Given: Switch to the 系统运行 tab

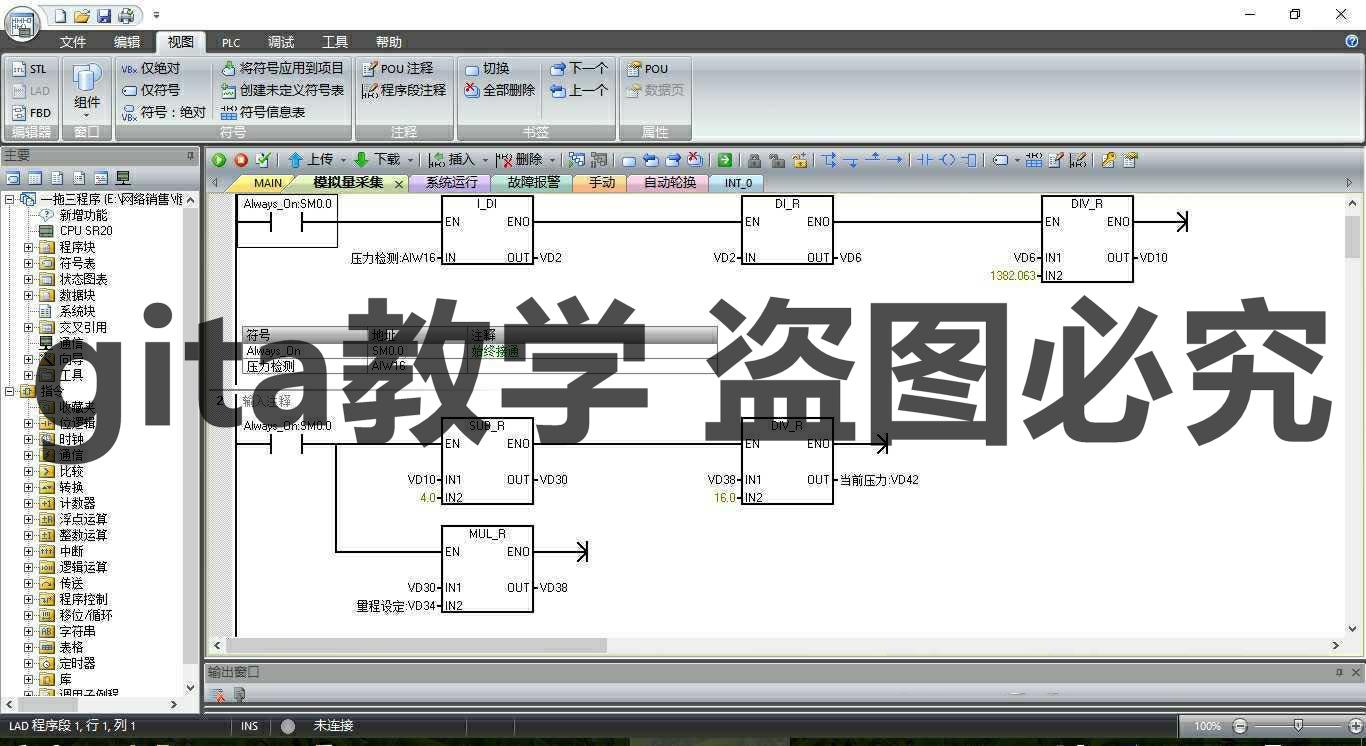Looking at the screenshot, I should click(x=451, y=183).
